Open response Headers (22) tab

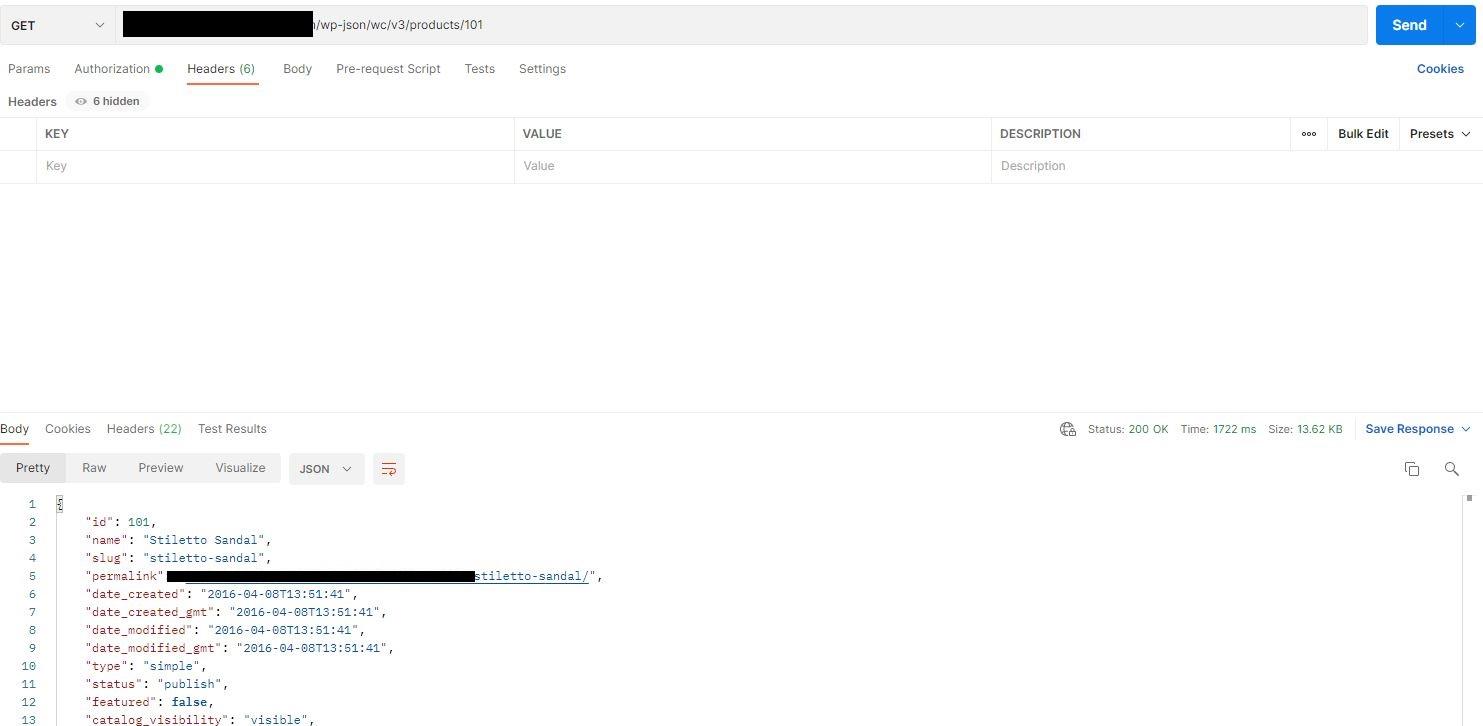pyautogui.click(x=144, y=429)
